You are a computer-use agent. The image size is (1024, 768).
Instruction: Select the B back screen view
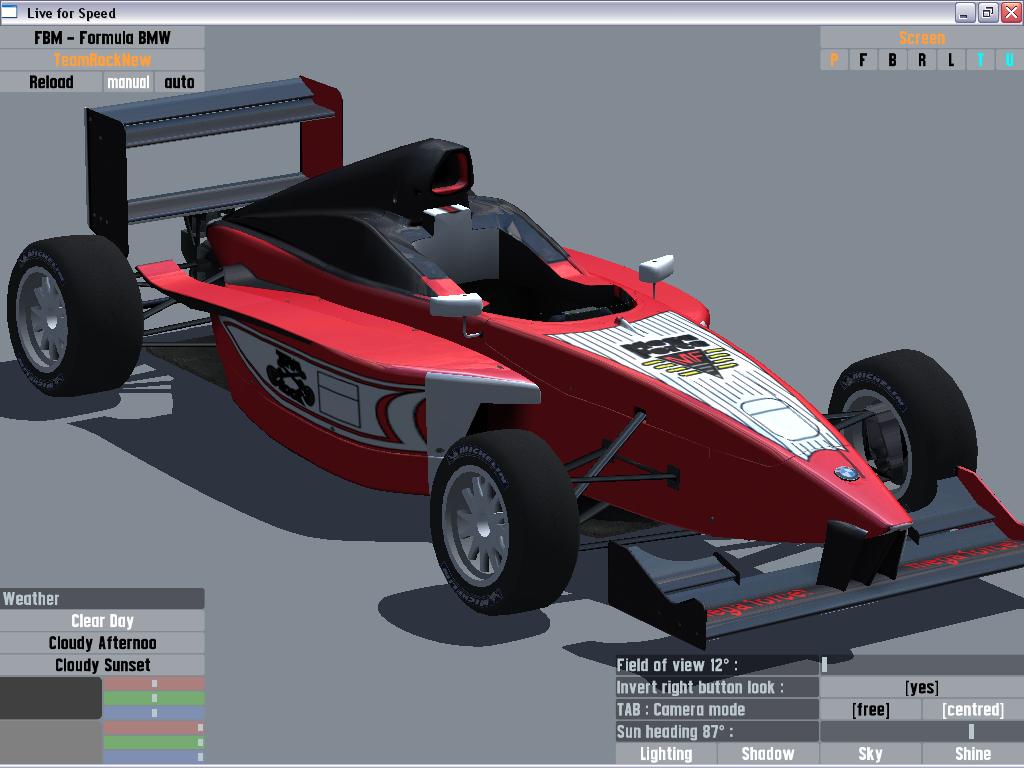892,60
